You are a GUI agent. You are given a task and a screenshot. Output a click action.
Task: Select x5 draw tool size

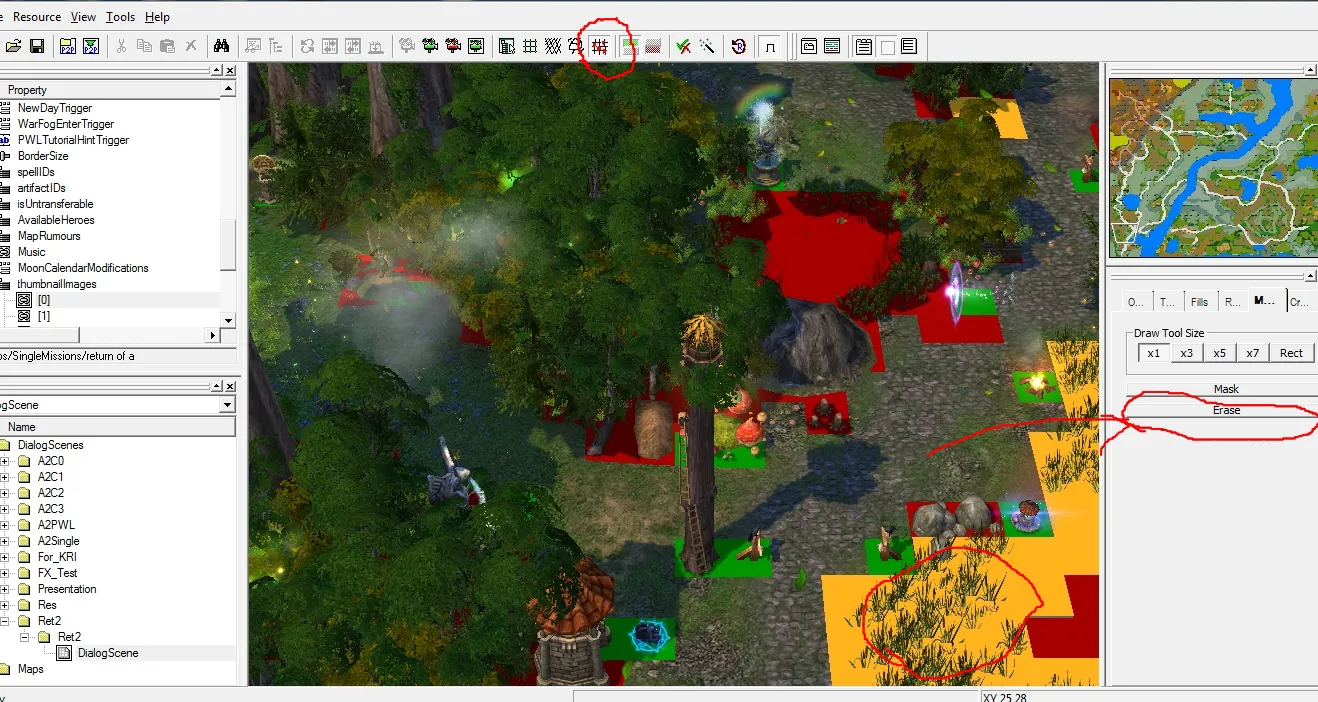pos(1219,353)
